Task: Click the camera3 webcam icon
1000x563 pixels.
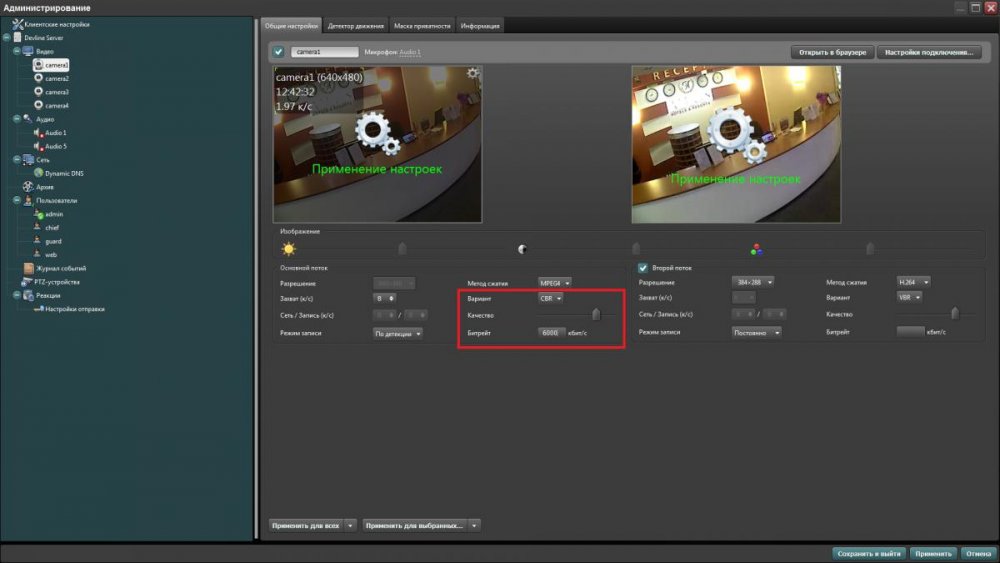Action: click(38, 92)
